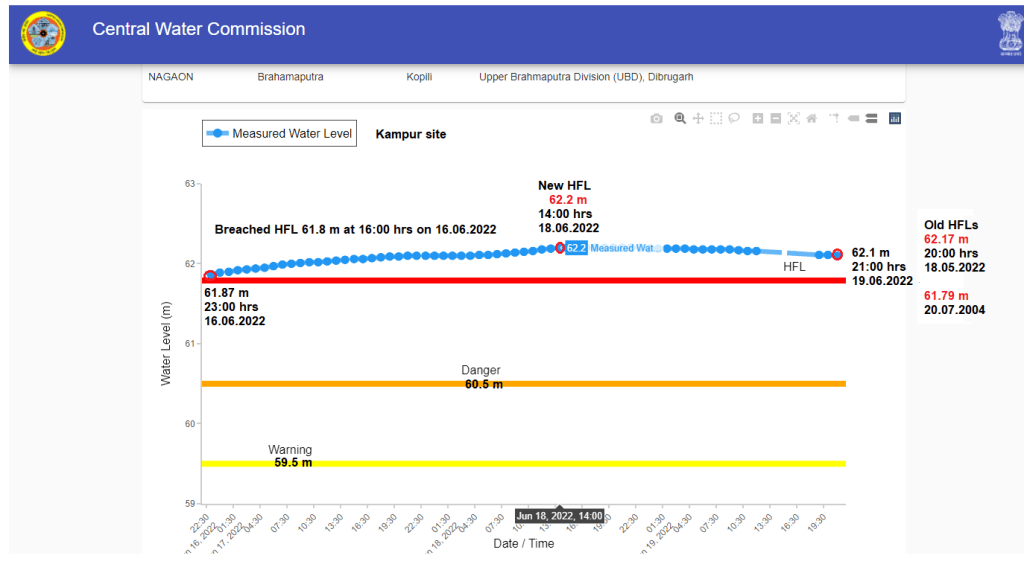
Task: Click the last data point at 62.1 m
Action: point(837,255)
